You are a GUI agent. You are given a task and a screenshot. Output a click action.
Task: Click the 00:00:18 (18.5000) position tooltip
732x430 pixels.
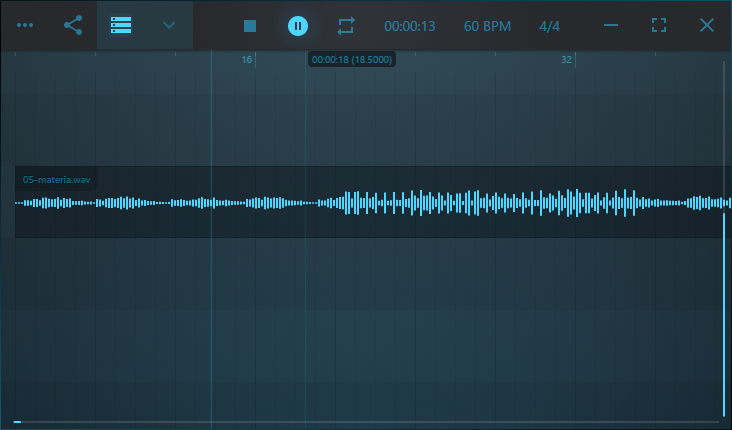pyautogui.click(x=352, y=60)
